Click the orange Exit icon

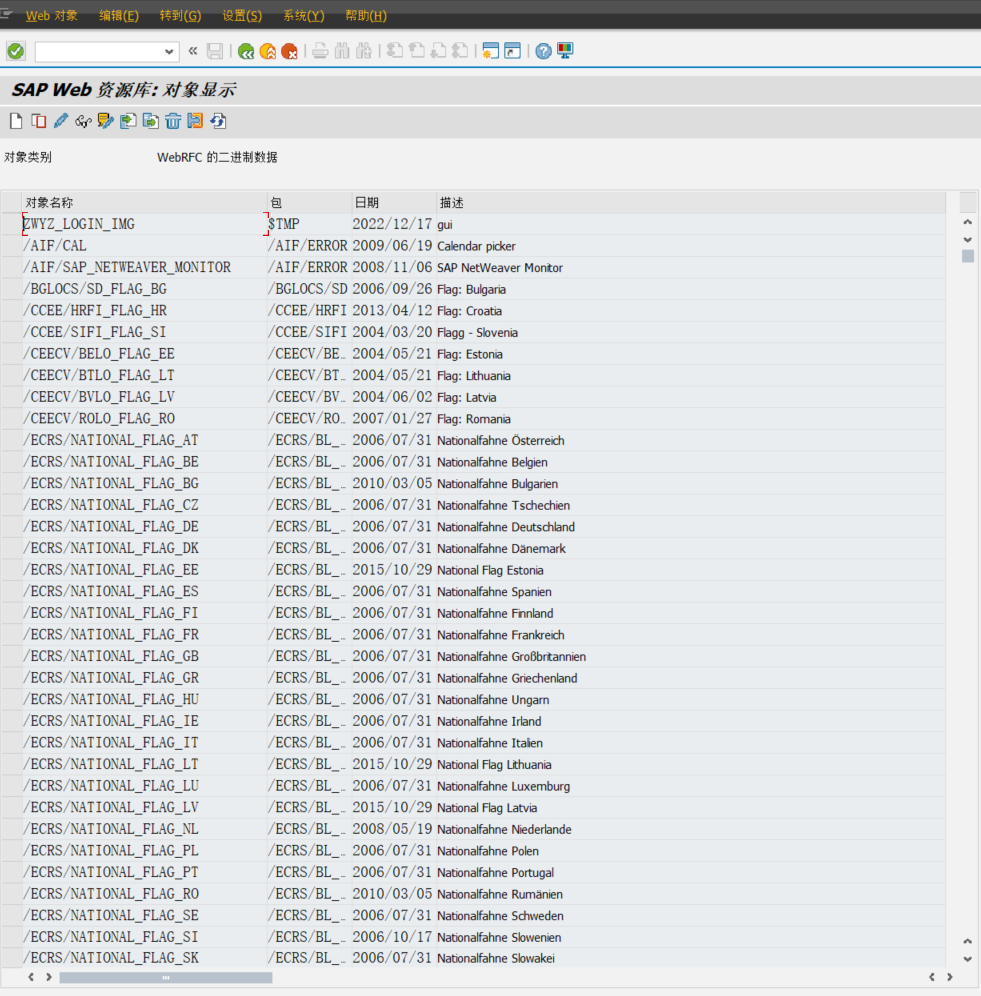268,51
